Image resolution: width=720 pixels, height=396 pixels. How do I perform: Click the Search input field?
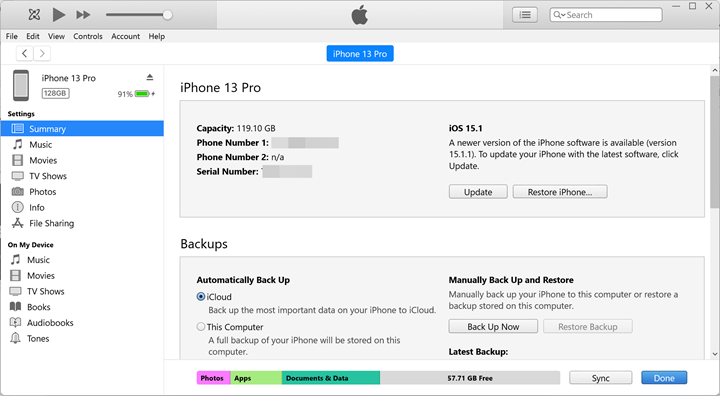click(606, 15)
